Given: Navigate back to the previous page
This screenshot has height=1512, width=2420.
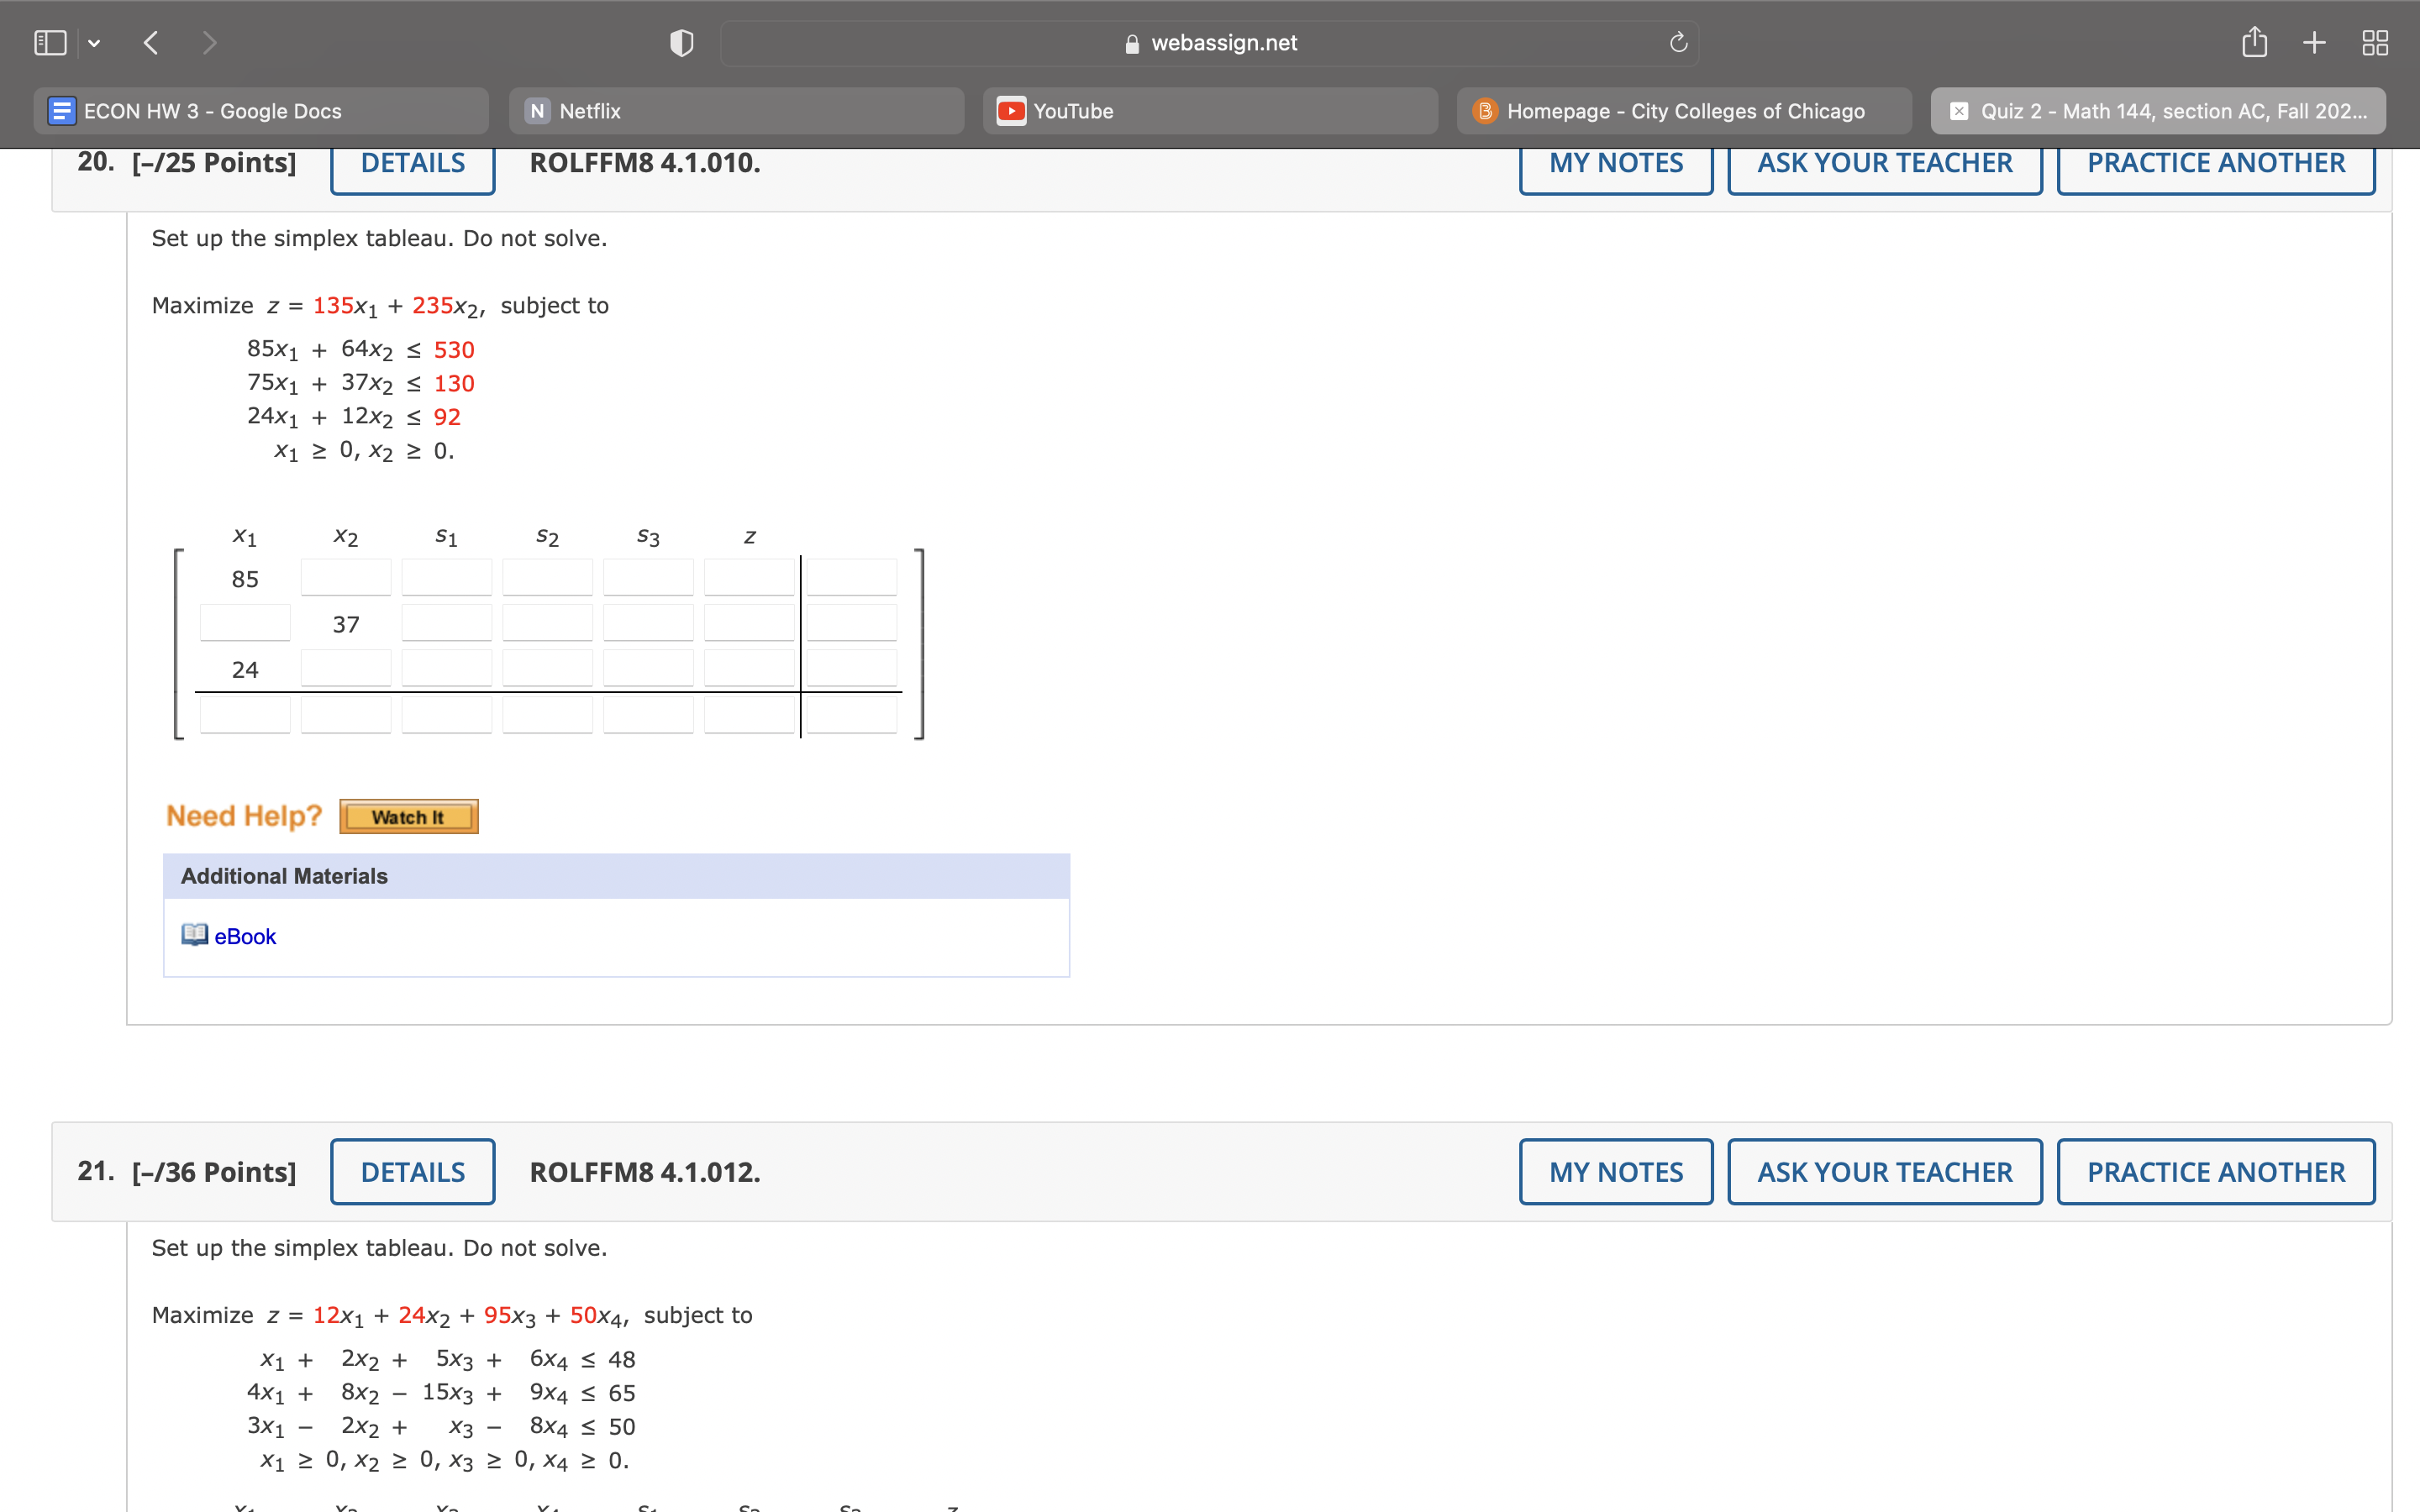Looking at the screenshot, I should pyautogui.click(x=150, y=42).
